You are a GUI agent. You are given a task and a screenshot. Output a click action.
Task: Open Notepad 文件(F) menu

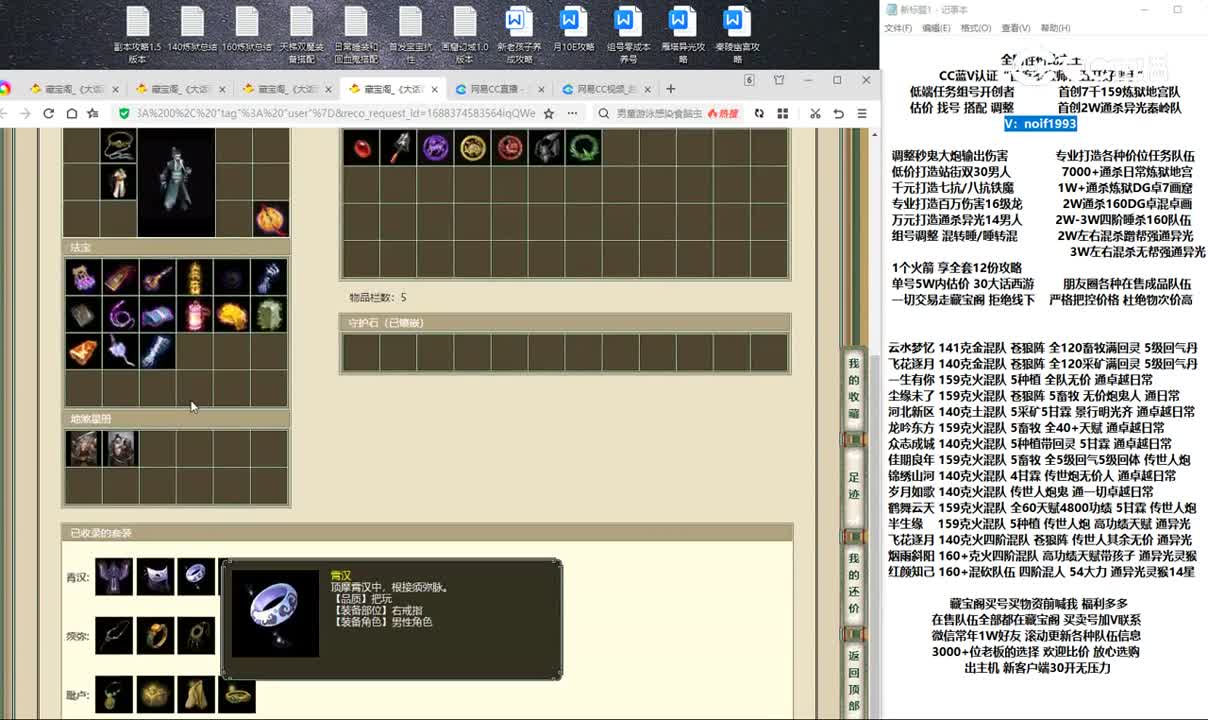click(x=898, y=28)
